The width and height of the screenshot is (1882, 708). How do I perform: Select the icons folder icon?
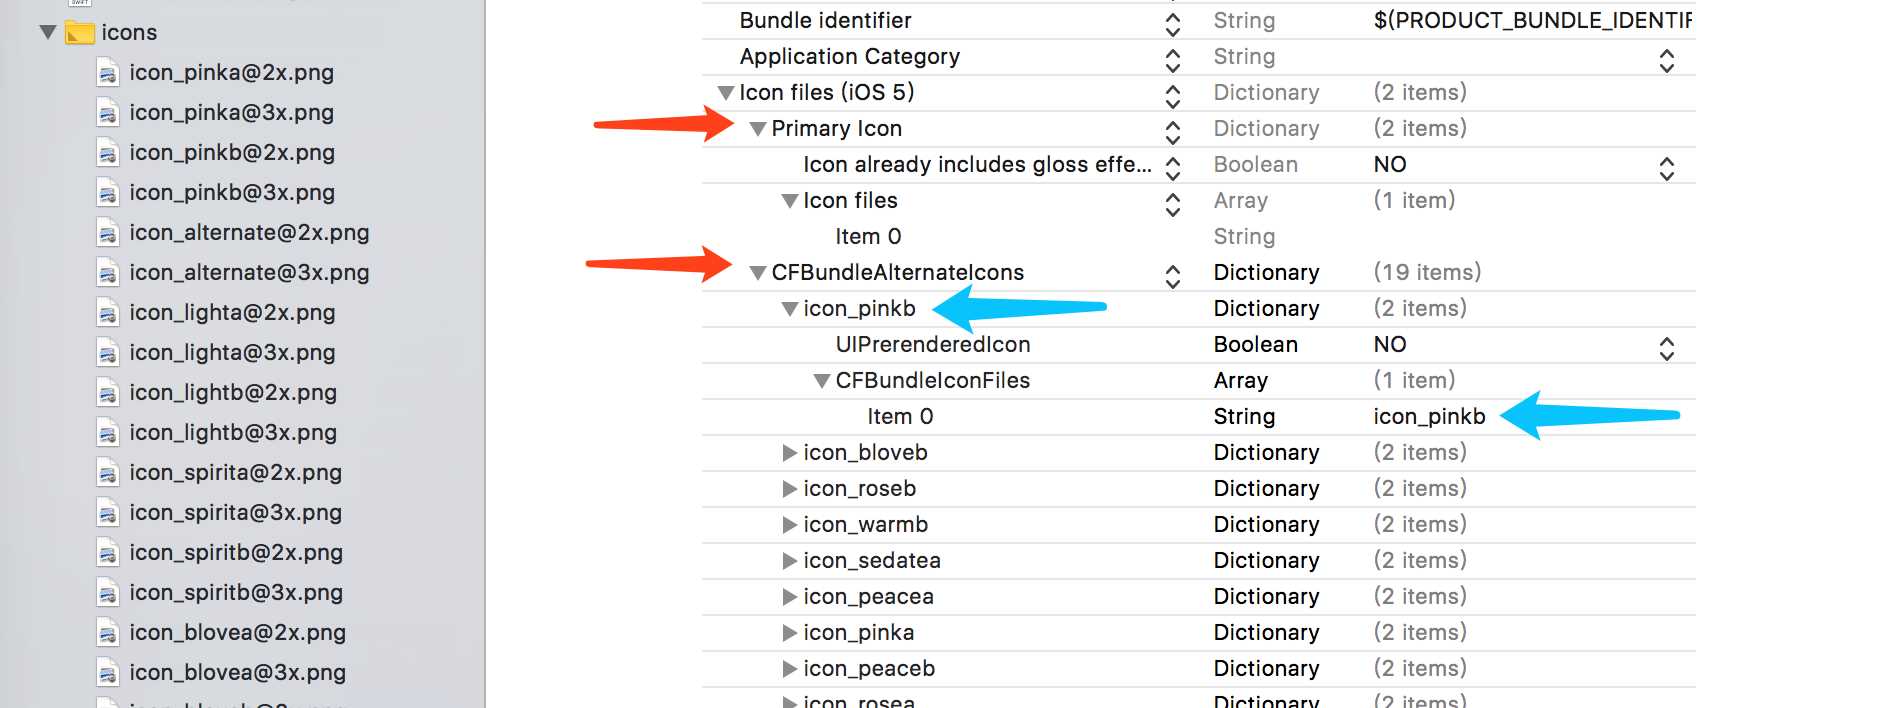coord(79,33)
